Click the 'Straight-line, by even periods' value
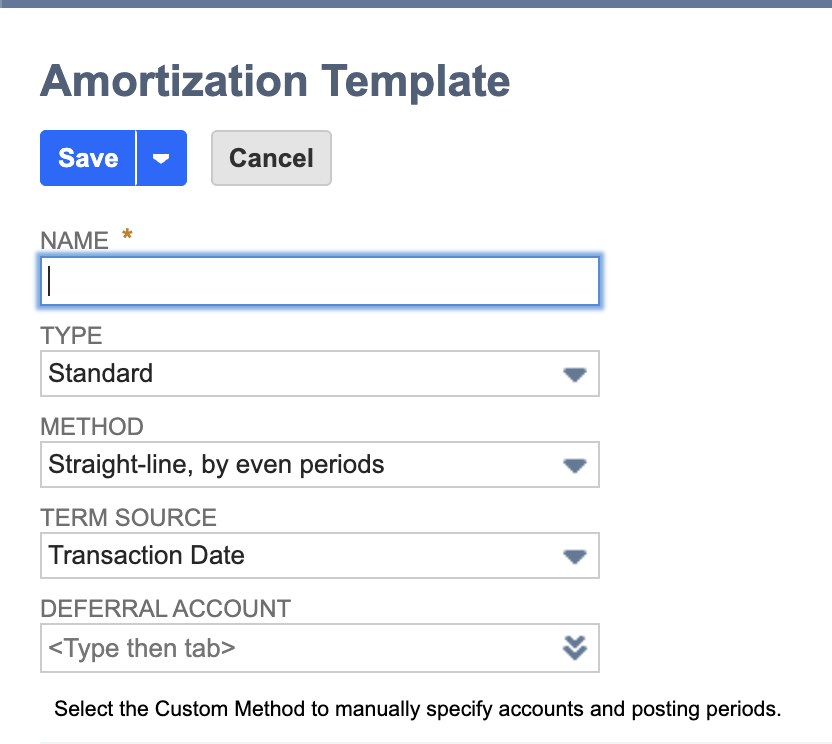 coord(216,464)
